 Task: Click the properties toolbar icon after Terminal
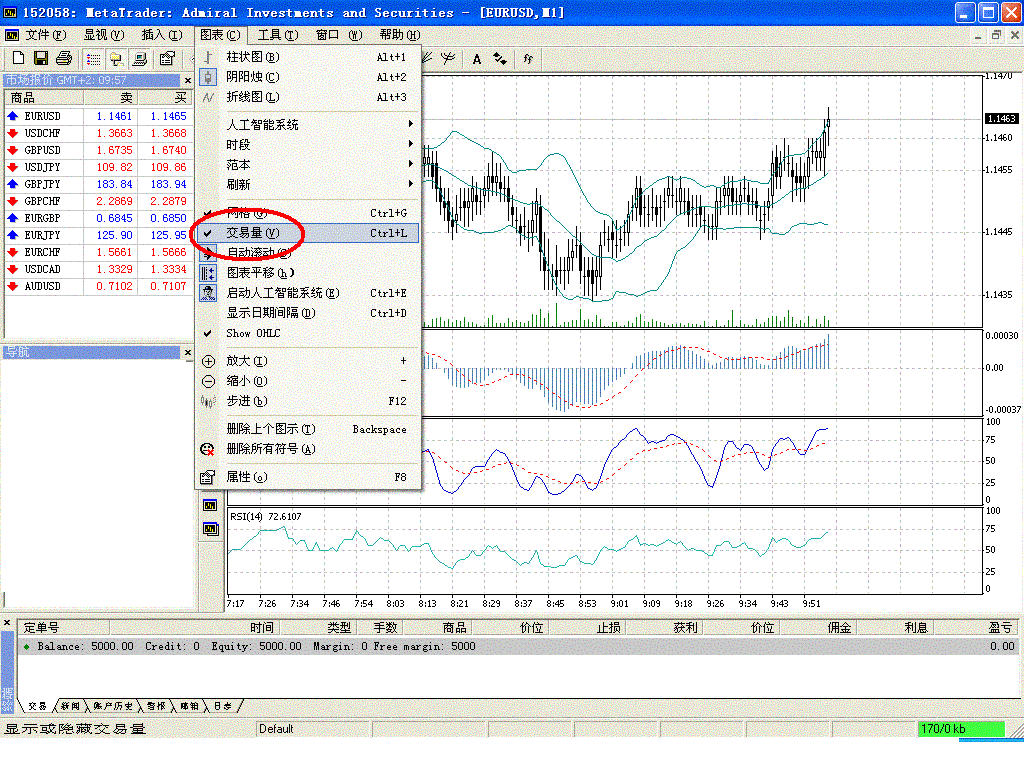[x=167, y=59]
